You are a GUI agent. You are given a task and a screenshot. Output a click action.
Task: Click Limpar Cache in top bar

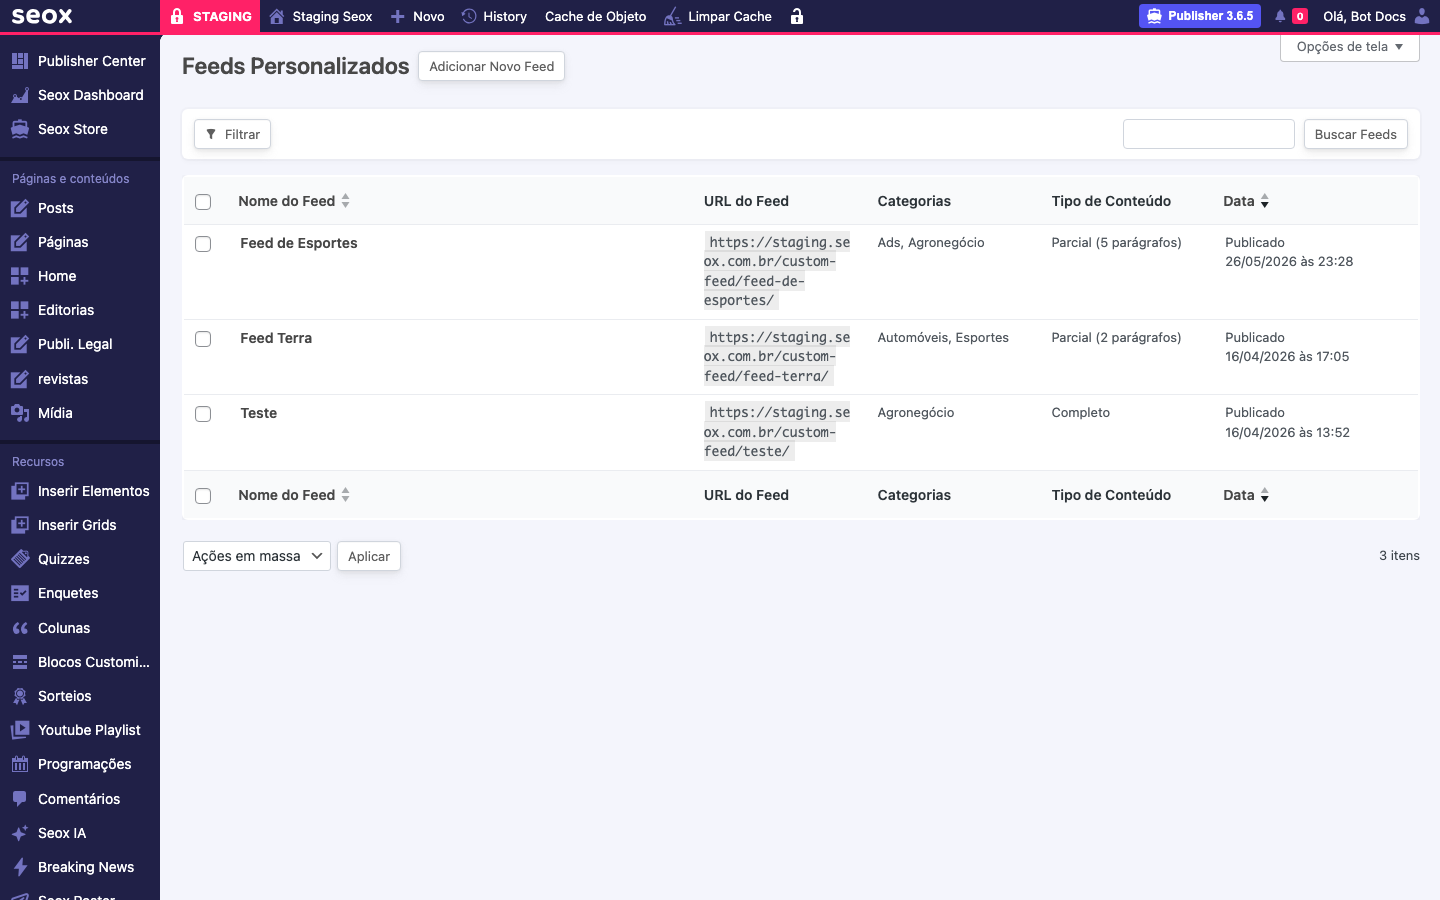coord(718,16)
